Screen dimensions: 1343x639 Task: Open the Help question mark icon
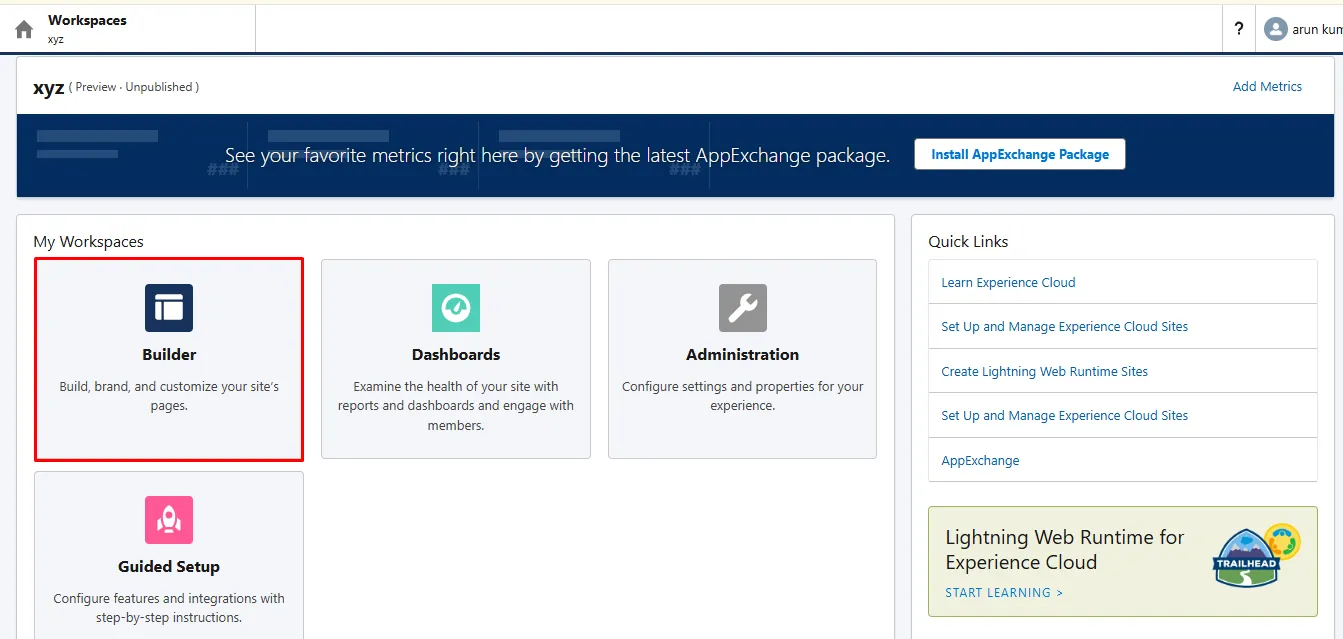click(x=1239, y=29)
